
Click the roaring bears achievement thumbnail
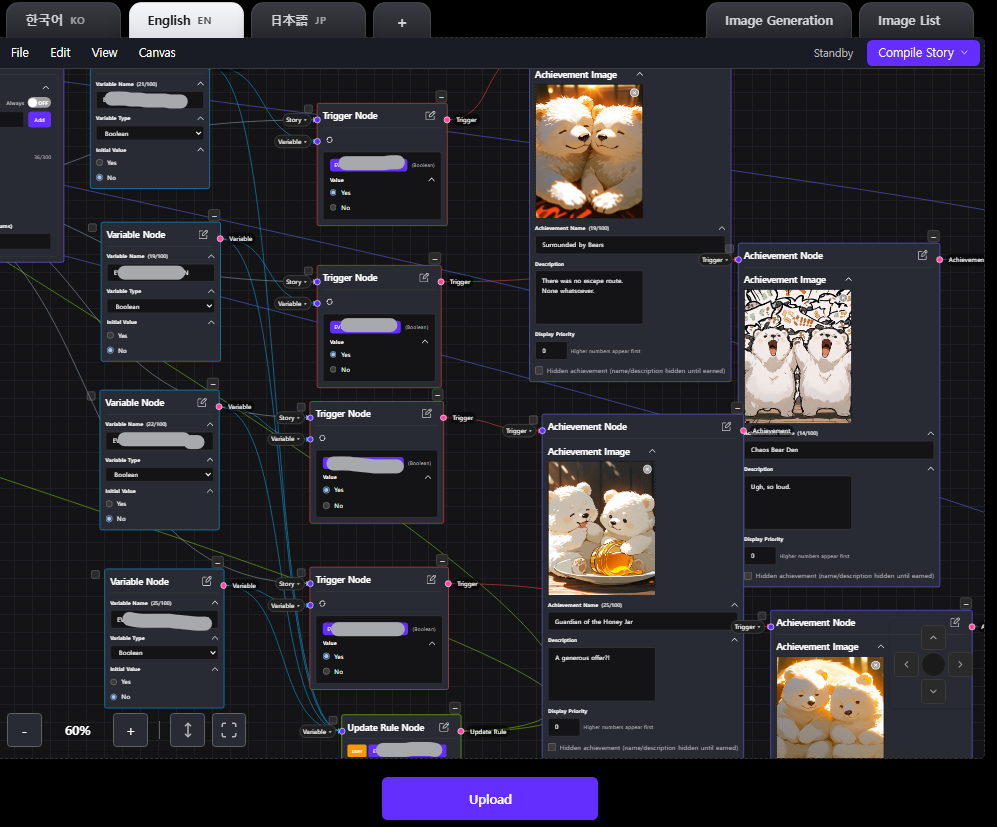click(x=798, y=357)
